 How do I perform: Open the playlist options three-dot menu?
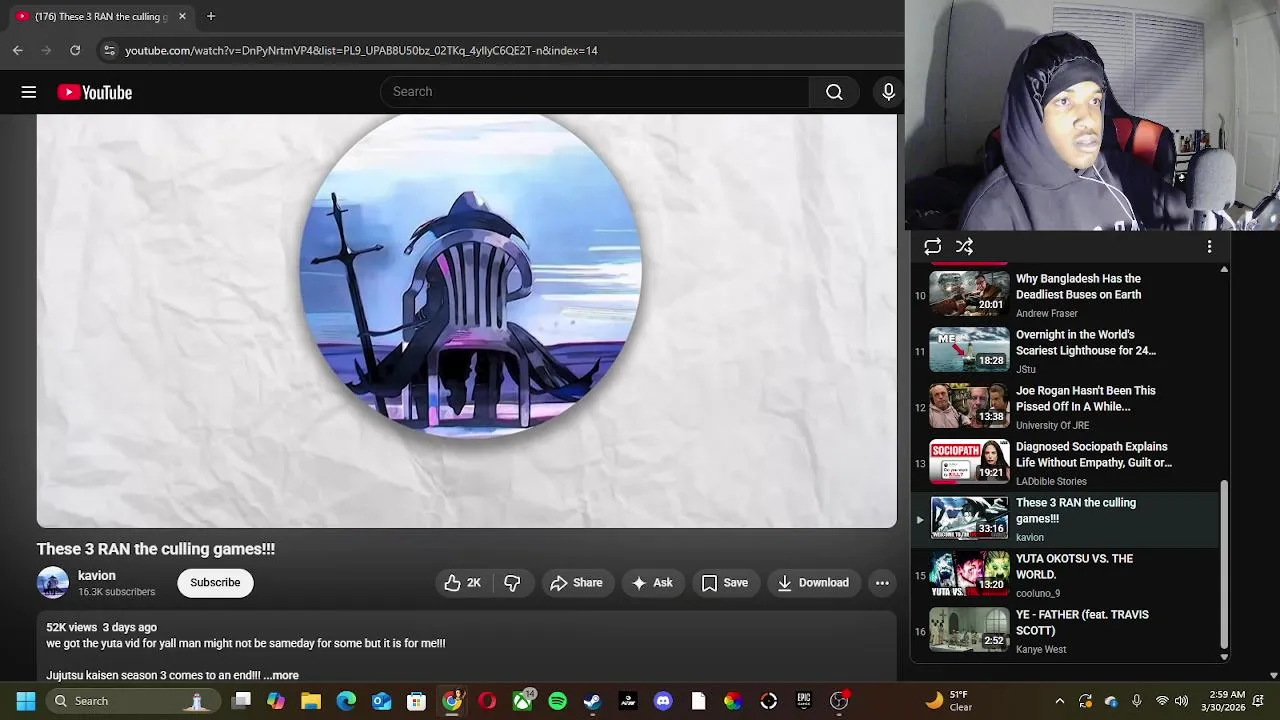[1209, 246]
